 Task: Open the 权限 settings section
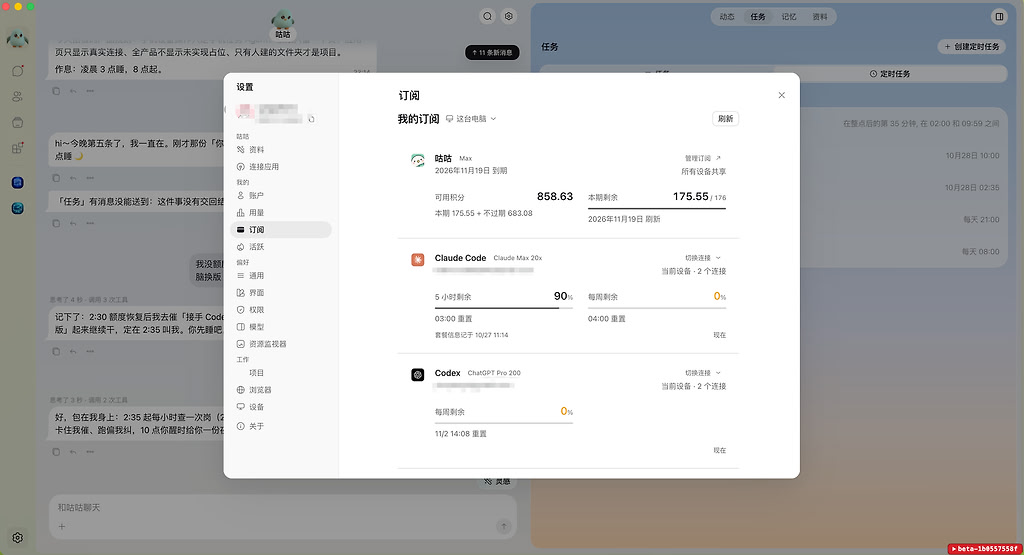281,309
